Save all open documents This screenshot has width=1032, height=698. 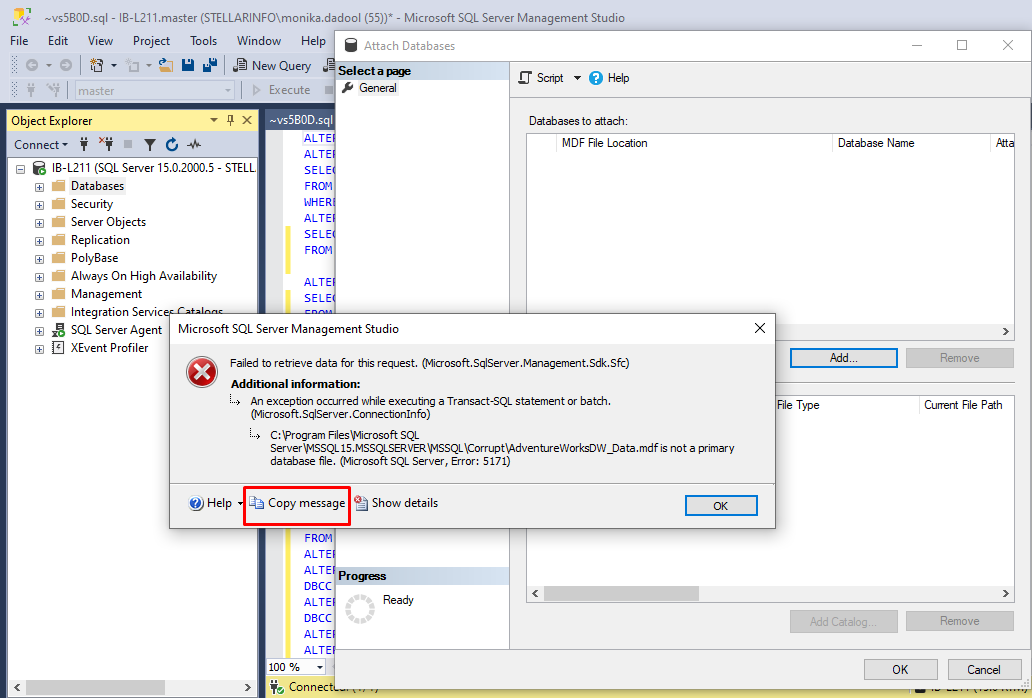point(208,64)
